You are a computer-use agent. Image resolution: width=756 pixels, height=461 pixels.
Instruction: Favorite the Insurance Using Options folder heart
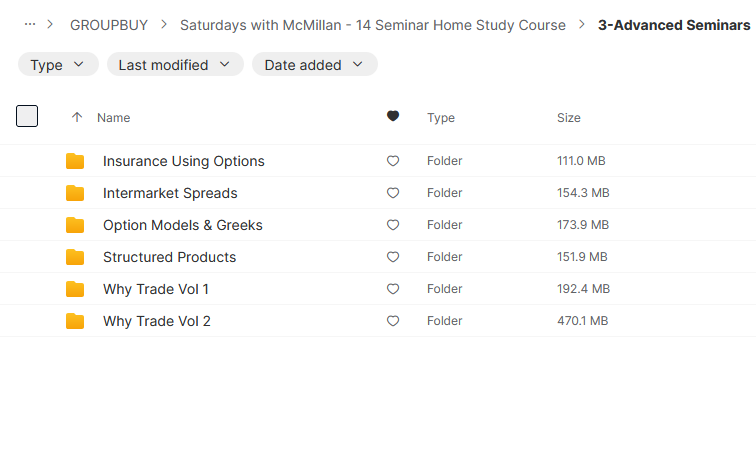[393, 161]
